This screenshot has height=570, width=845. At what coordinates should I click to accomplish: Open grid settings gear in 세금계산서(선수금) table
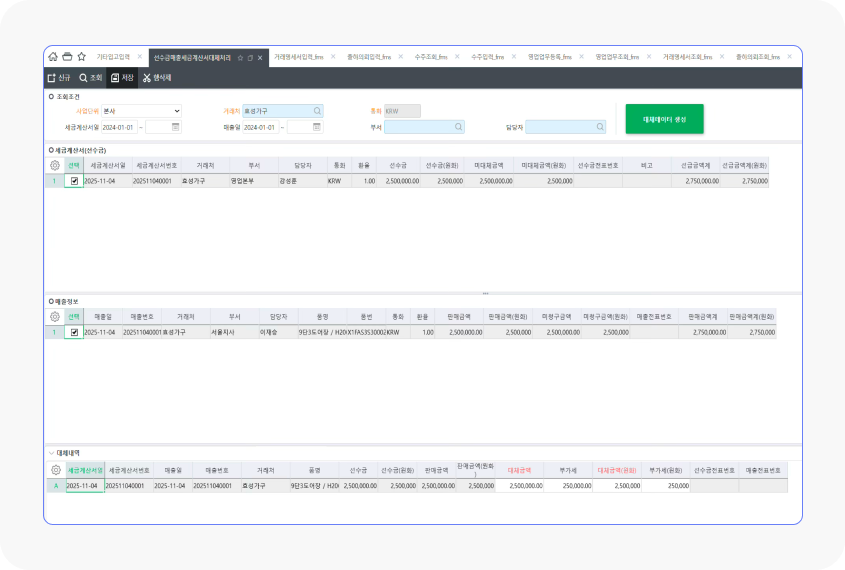click(55, 165)
